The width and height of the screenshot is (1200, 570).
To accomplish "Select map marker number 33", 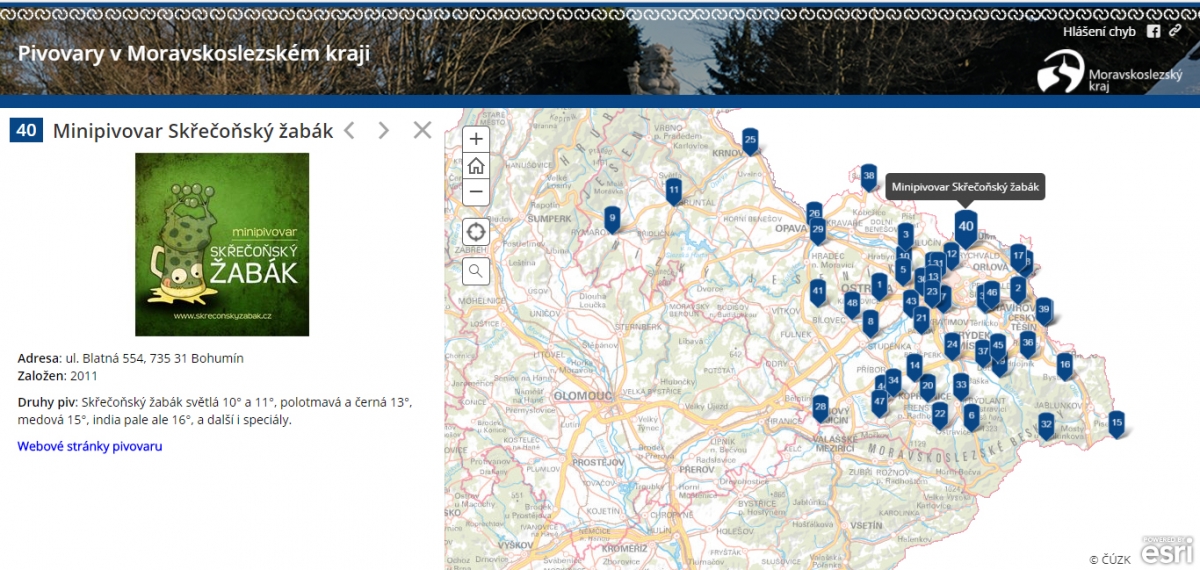I will [x=961, y=385].
